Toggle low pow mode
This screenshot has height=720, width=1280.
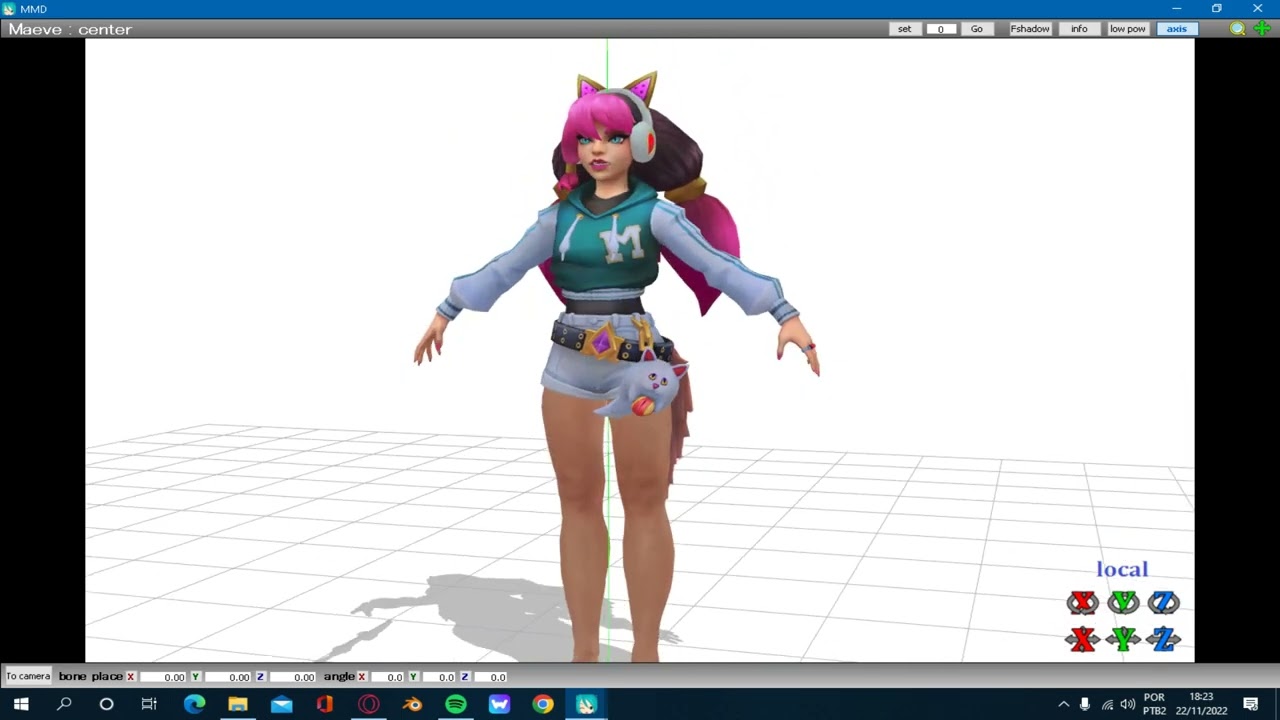[1127, 29]
